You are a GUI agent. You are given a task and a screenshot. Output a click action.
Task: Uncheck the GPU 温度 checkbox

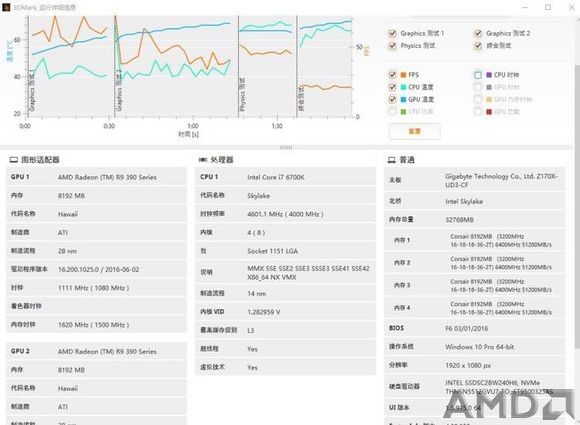click(x=392, y=99)
